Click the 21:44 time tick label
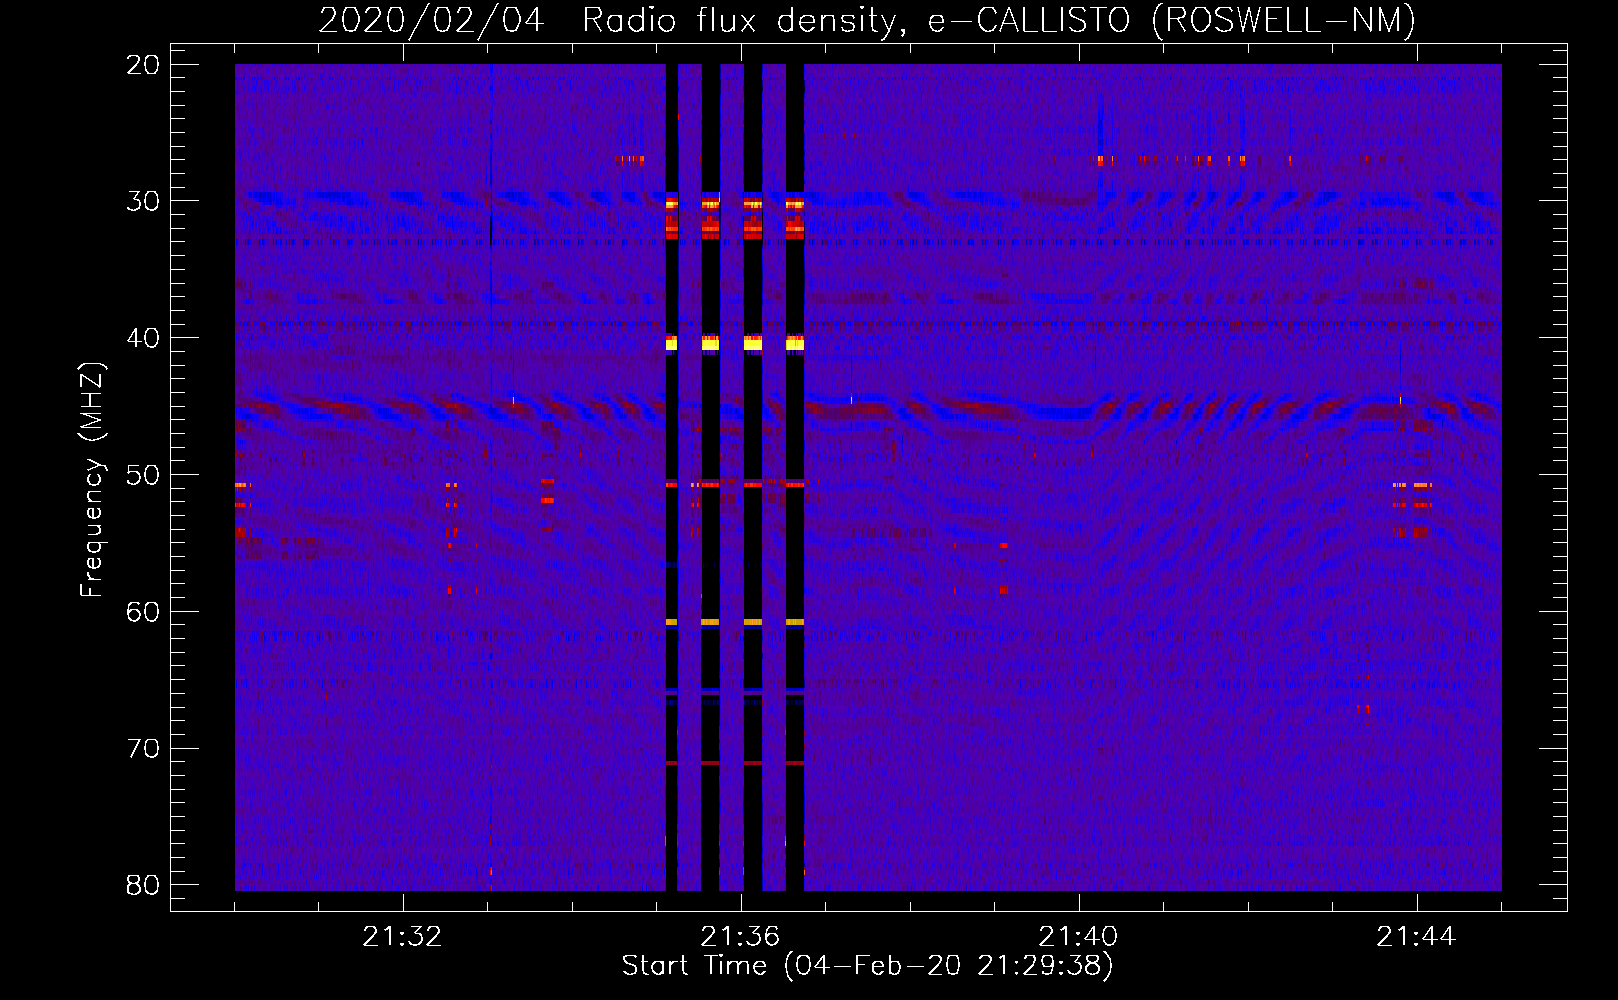Viewport: 1618px width, 1000px height. click(1416, 937)
